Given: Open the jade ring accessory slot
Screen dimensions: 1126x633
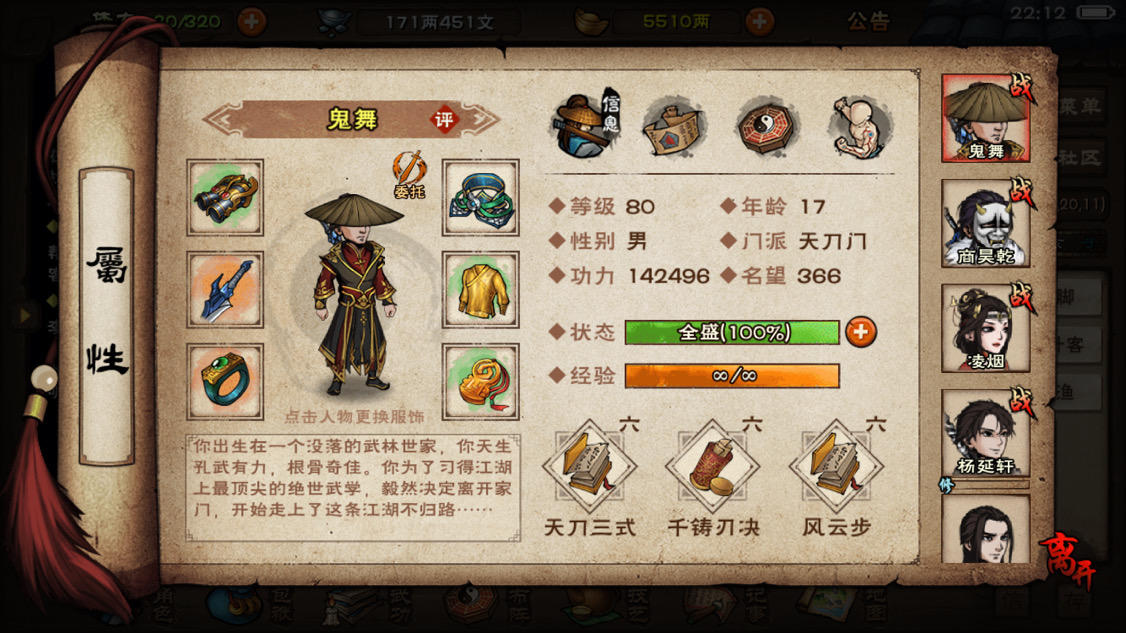Looking at the screenshot, I should pyautogui.click(x=225, y=382).
